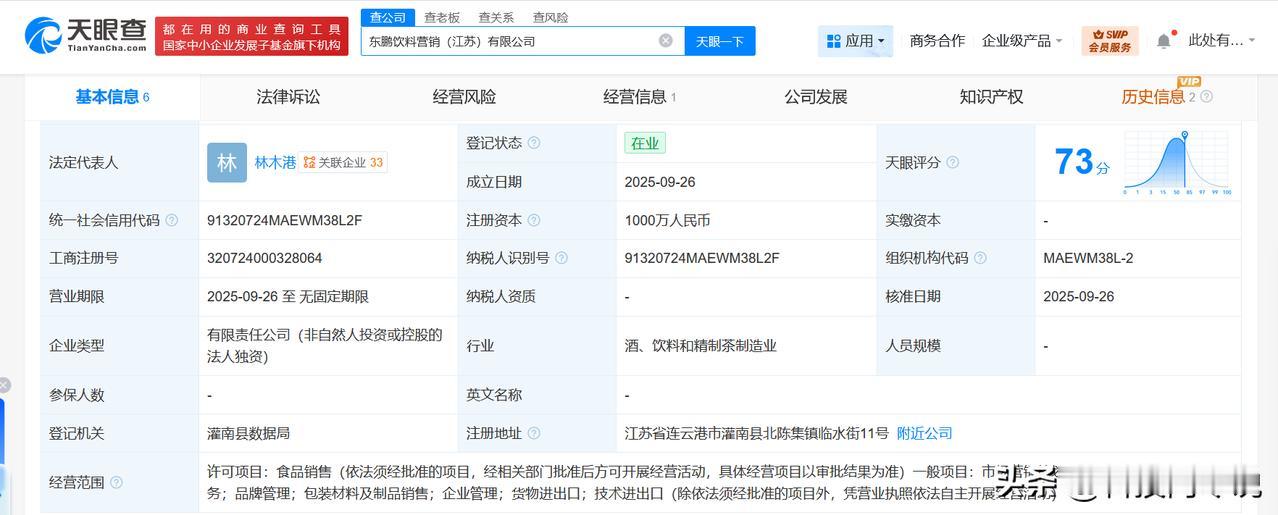Viewport: 1278px width, 515px height.
Task: Click the 灌南县数据局 registration authority value
Action: point(249,433)
